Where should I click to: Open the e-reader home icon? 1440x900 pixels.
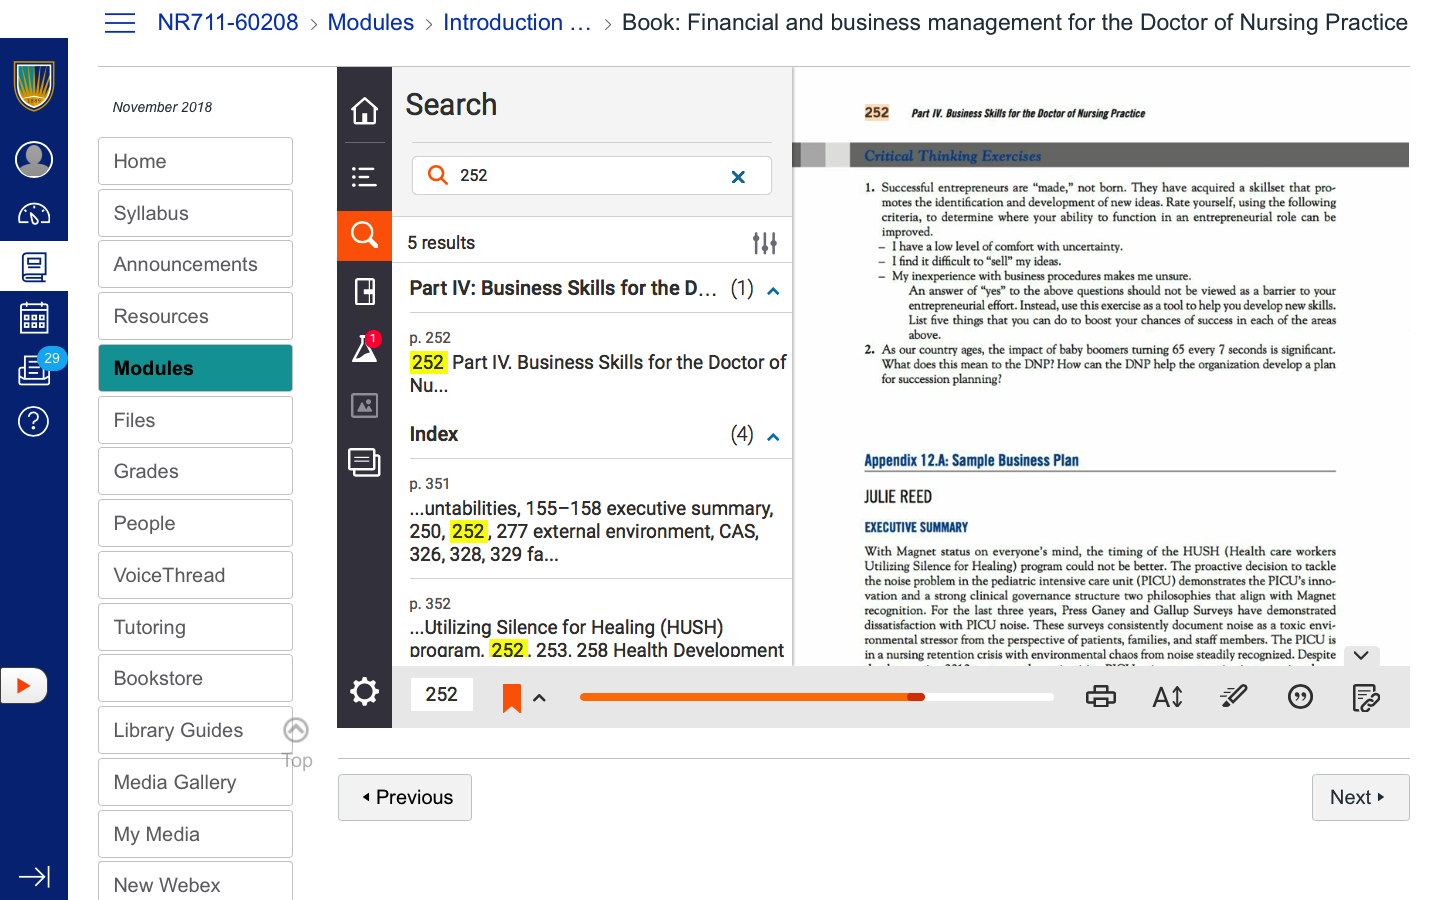pos(364,111)
